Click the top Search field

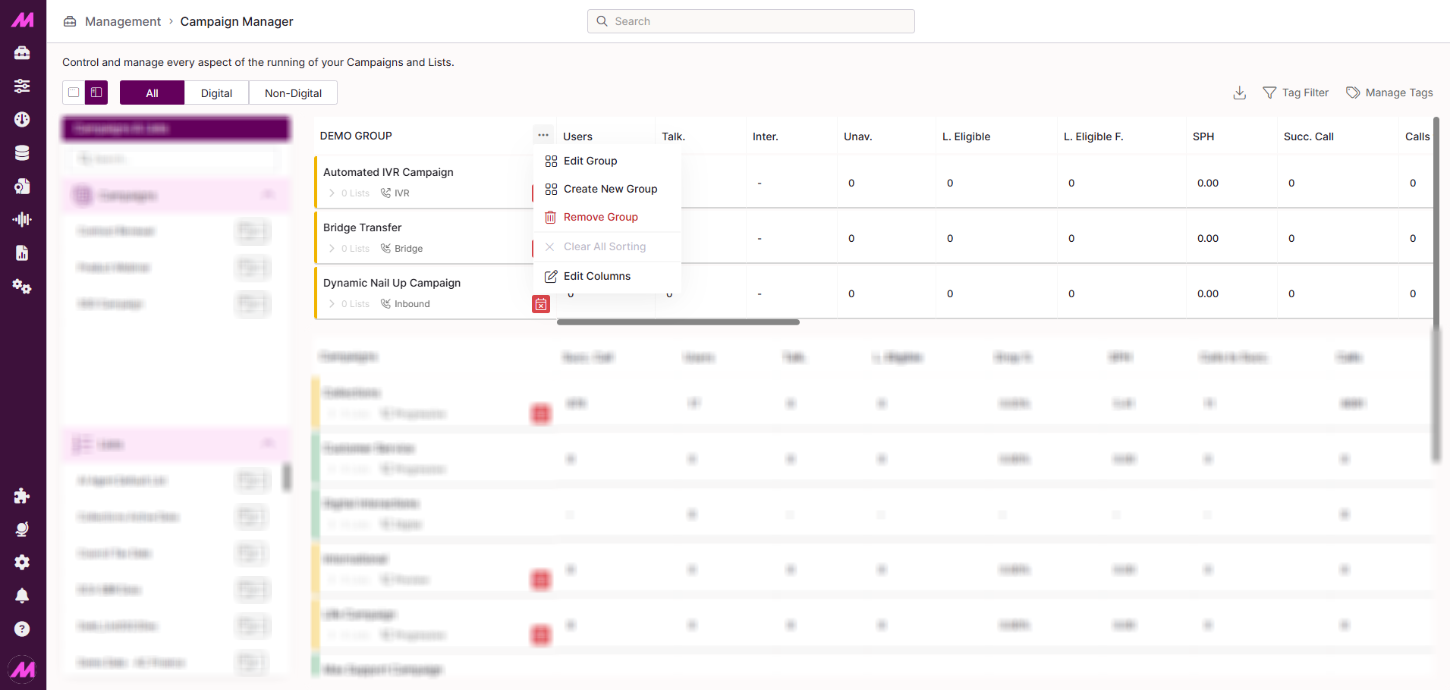(750, 21)
